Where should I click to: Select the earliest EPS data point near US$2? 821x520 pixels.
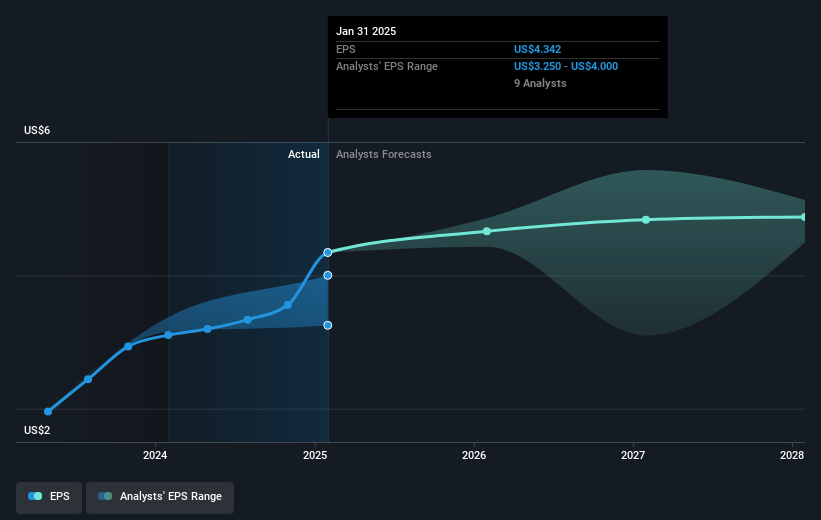click(x=48, y=412)
